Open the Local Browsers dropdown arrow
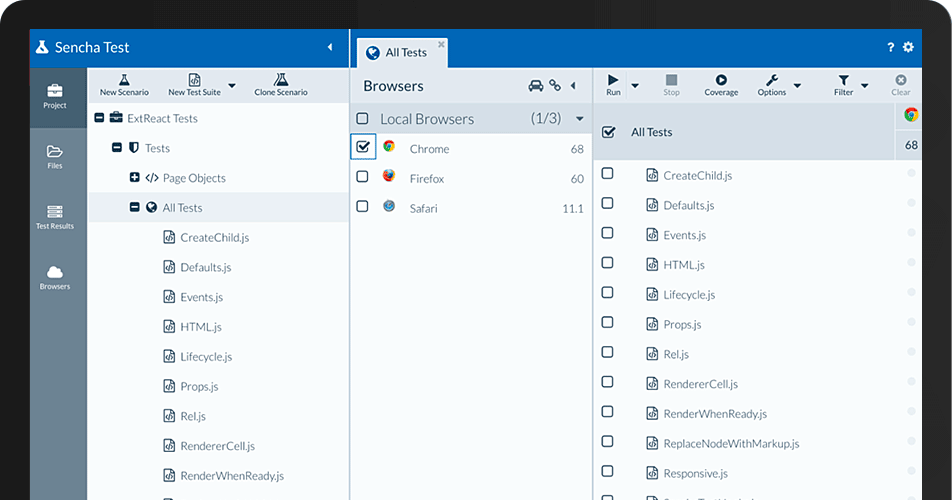Screen dimensions: 952x500 tap(580, 119)
